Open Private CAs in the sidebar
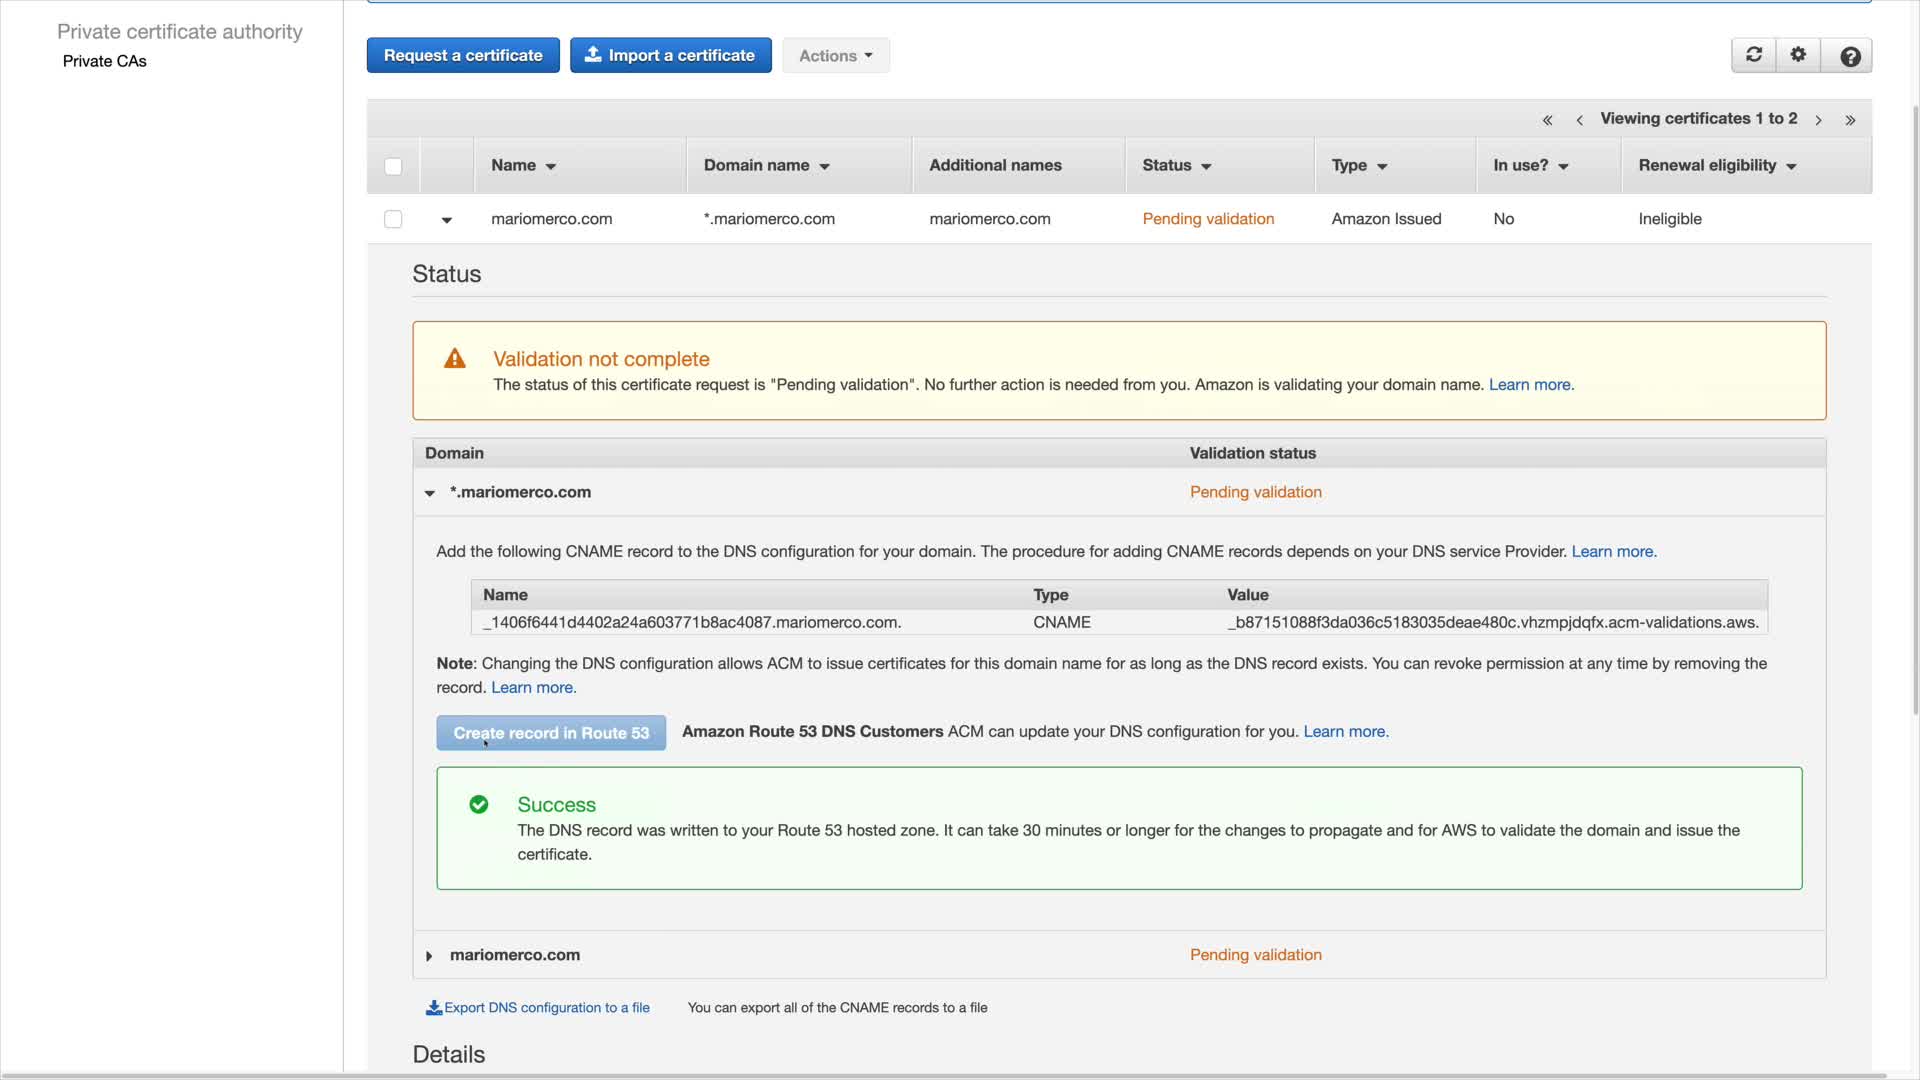1920x1080 pixels. pyautogui.click(x=104, y=61)
